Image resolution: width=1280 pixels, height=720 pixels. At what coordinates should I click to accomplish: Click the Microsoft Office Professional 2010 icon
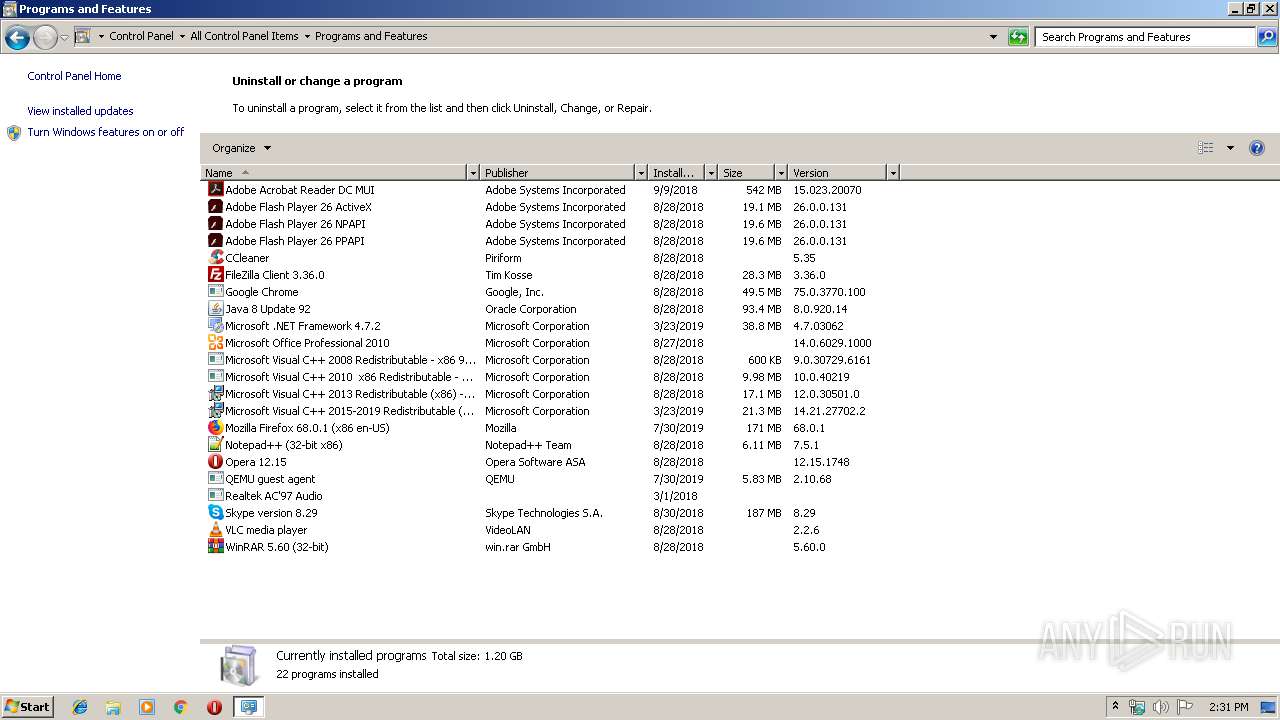point(215,342)
